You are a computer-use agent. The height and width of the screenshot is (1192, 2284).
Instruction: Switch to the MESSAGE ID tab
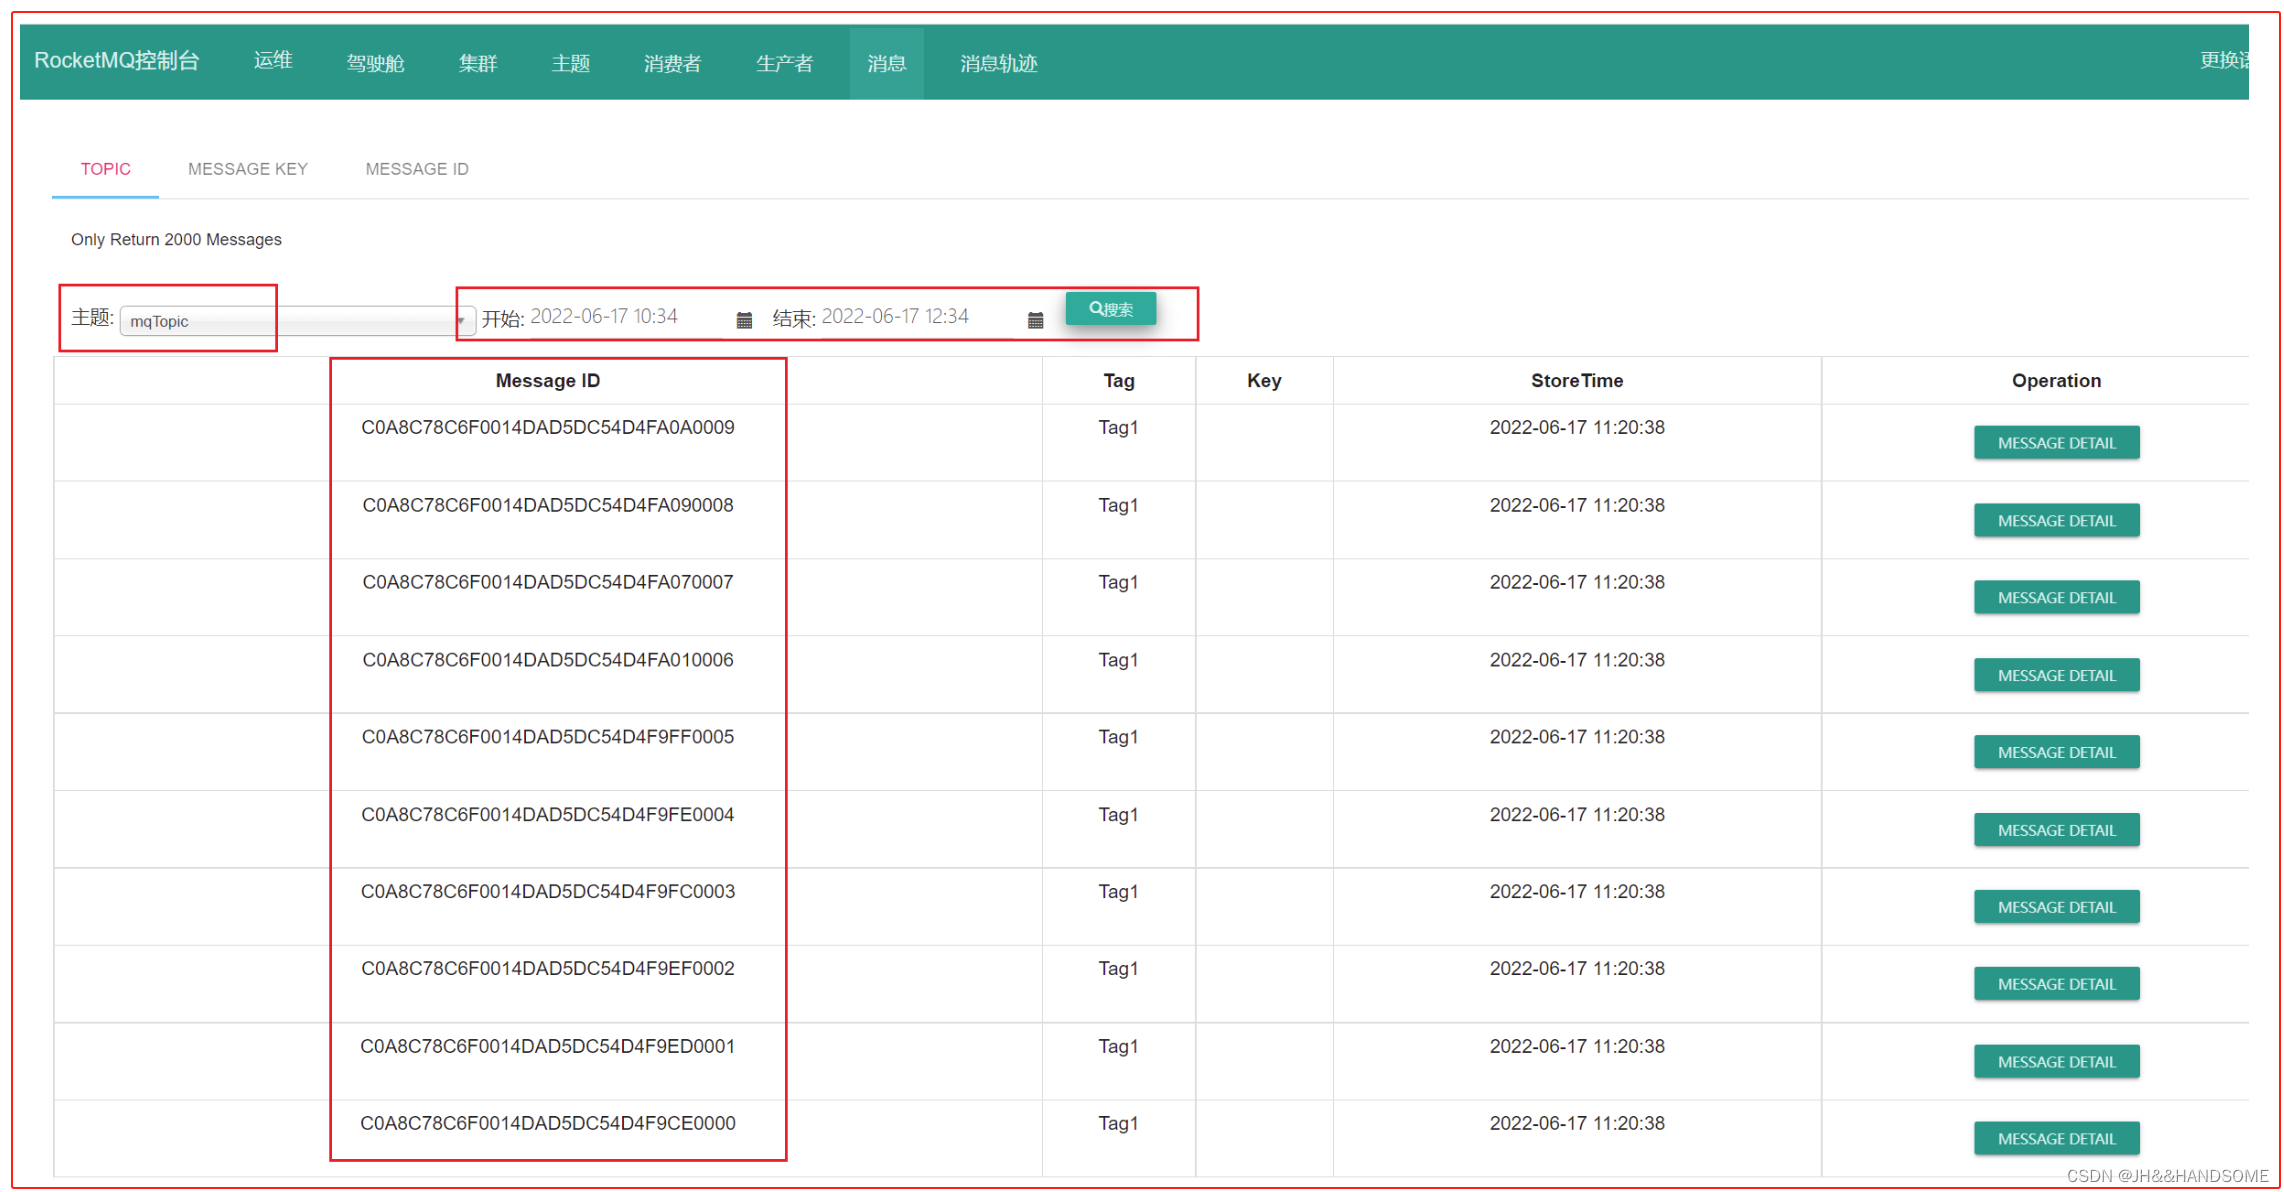coord(416,169)
